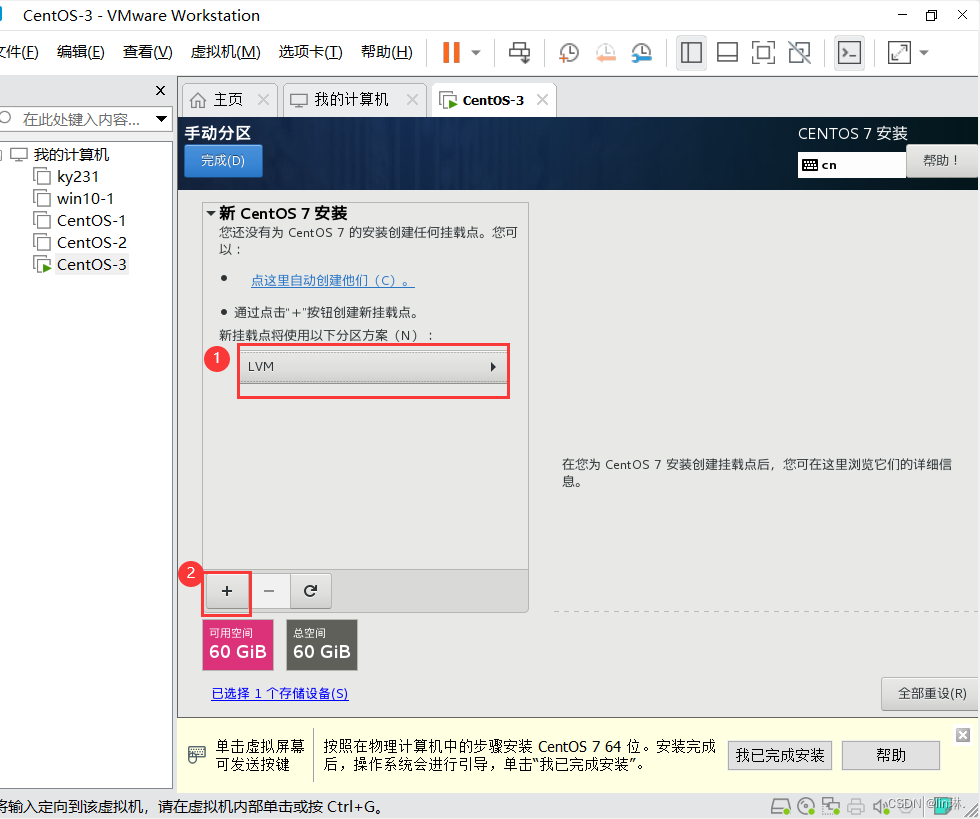980x819 pixels.
Task: Click the reload storage configuration icon
Action: [310, 591]
